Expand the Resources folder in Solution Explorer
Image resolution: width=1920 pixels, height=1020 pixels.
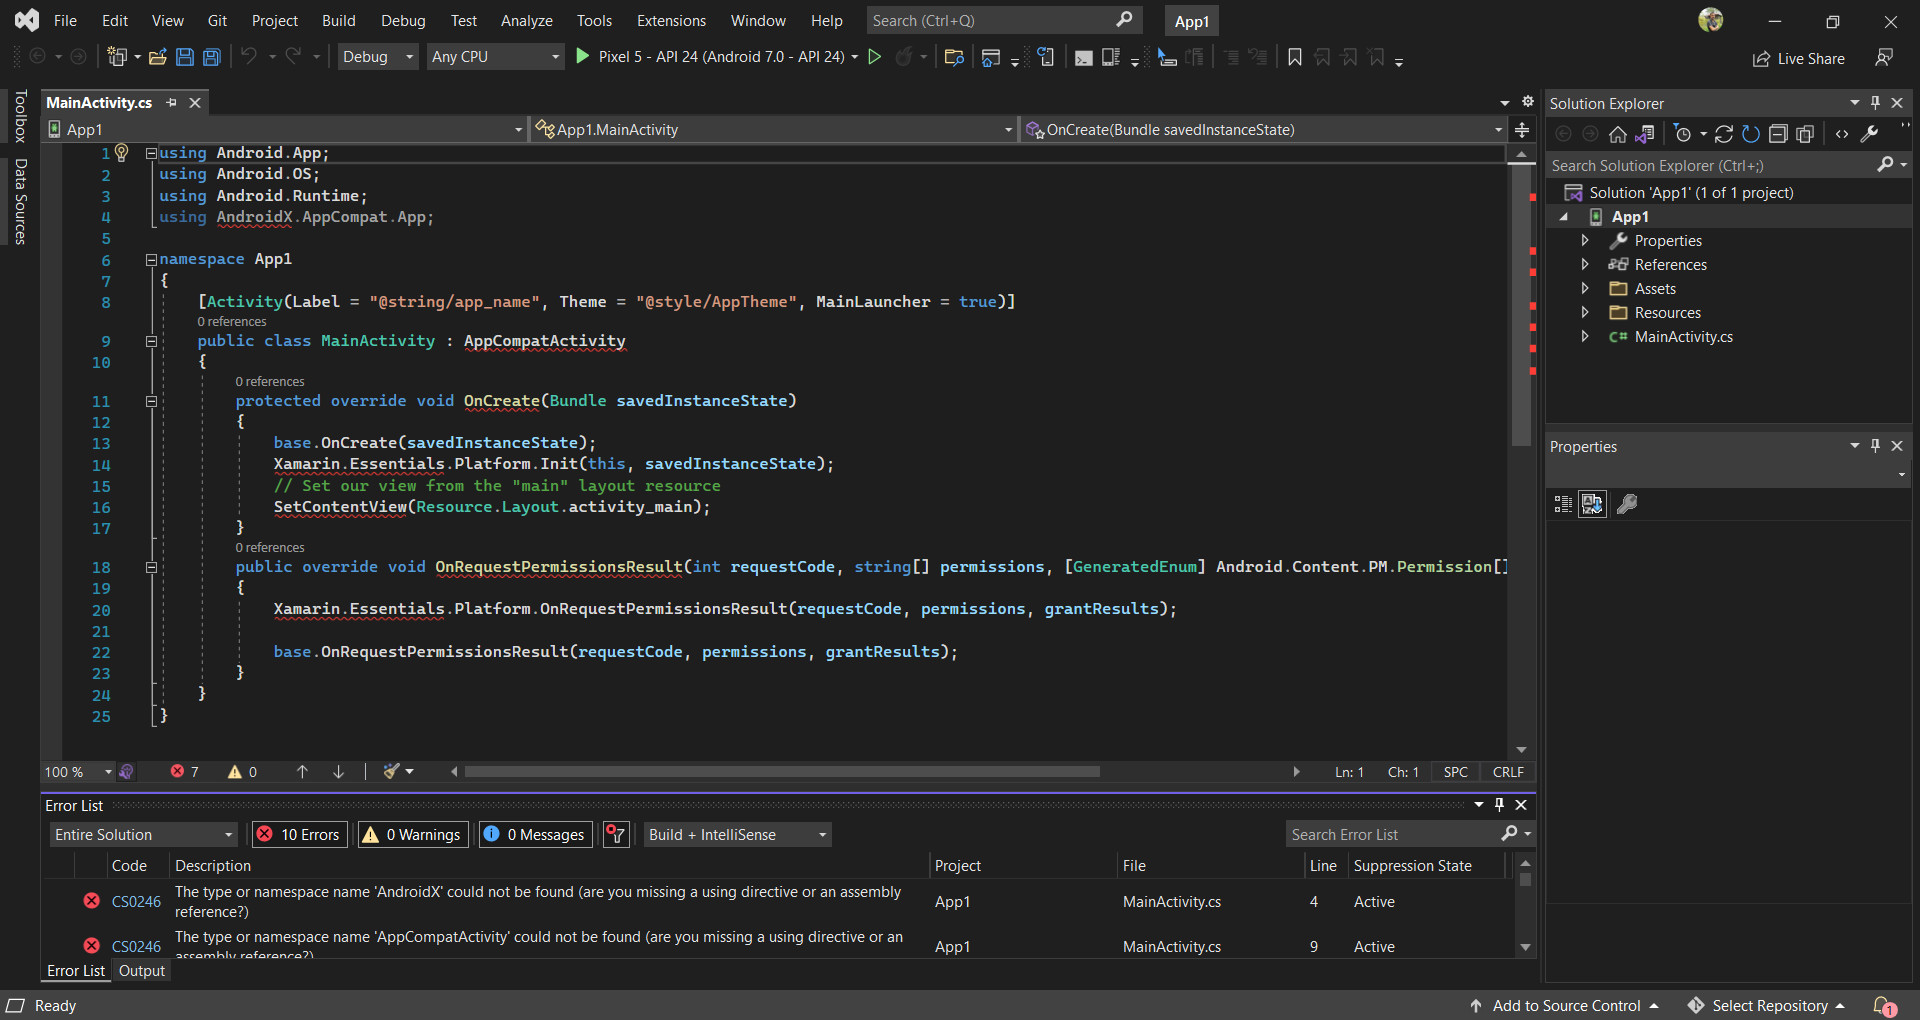point(1585,313)
